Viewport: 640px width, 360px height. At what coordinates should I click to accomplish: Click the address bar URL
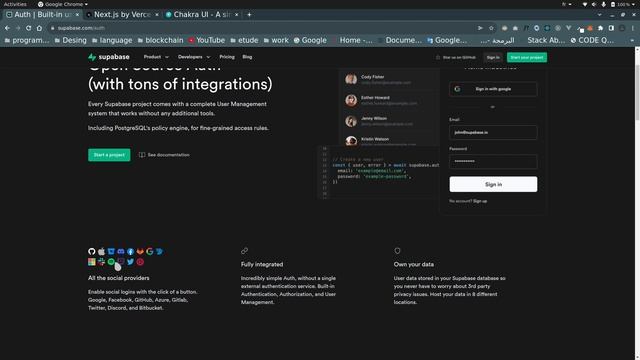point(81,28)
